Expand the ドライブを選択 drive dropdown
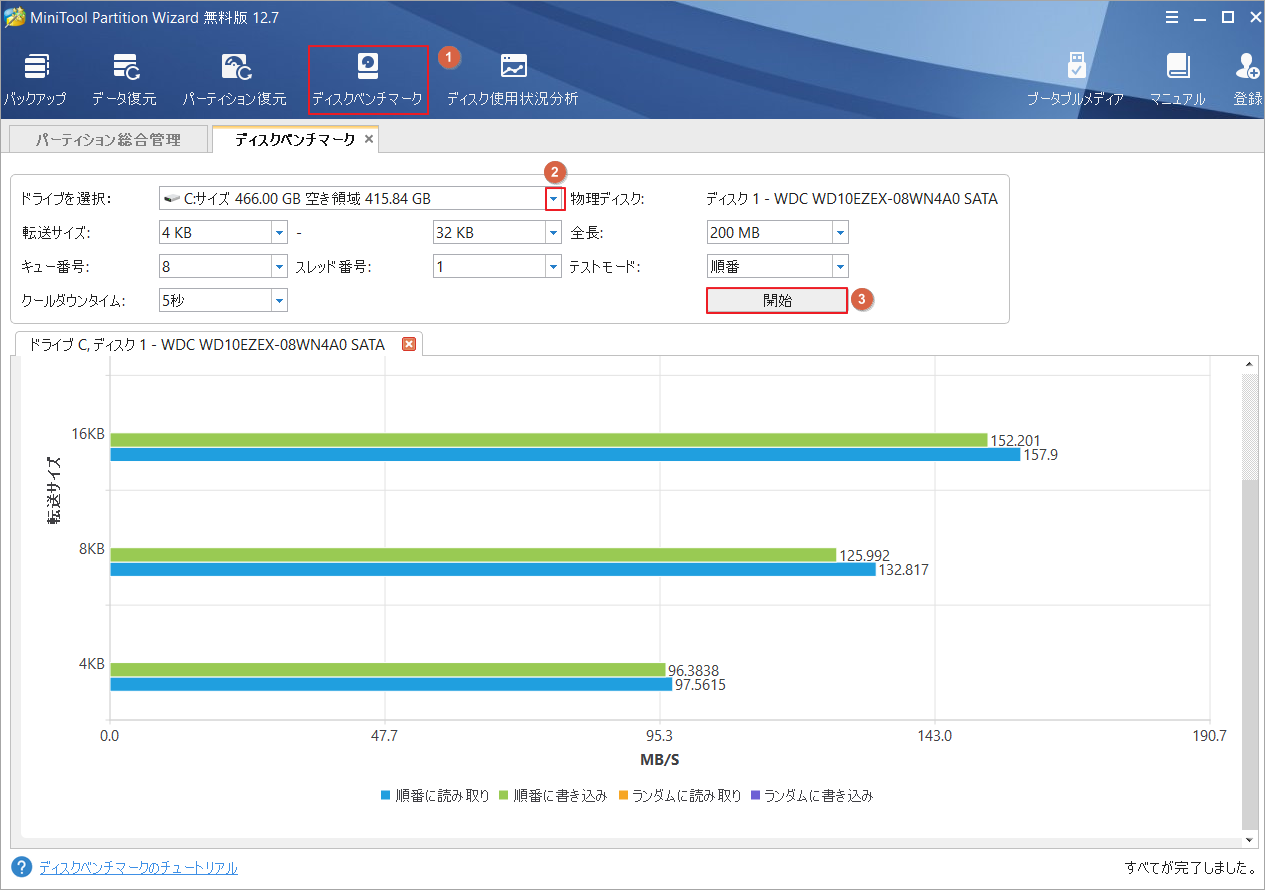 (x=553, y=199)
